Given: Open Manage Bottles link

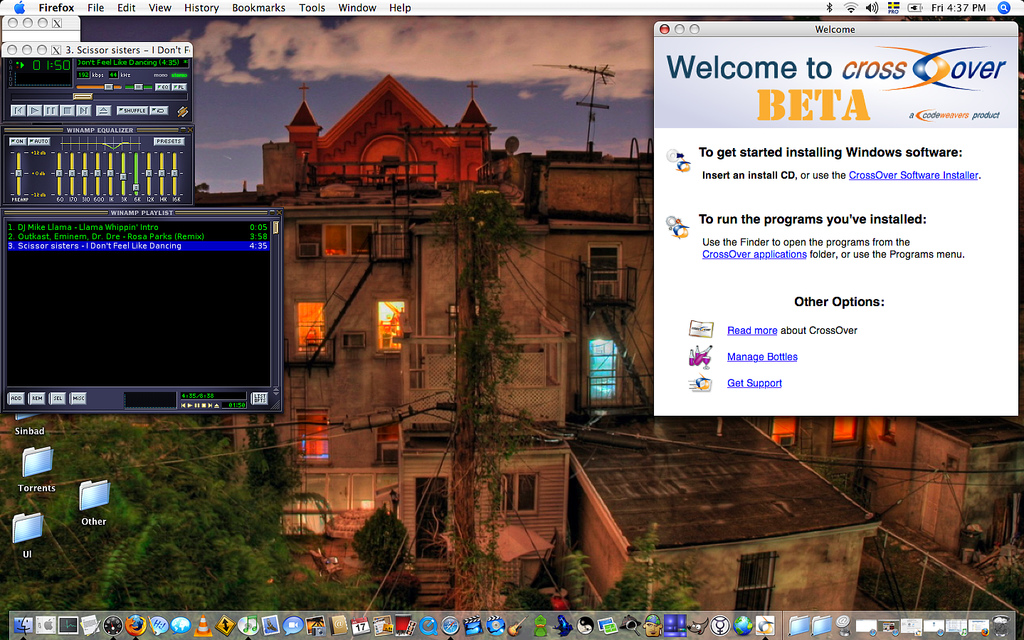Looking at the screenshot, I should coord(762,357).
